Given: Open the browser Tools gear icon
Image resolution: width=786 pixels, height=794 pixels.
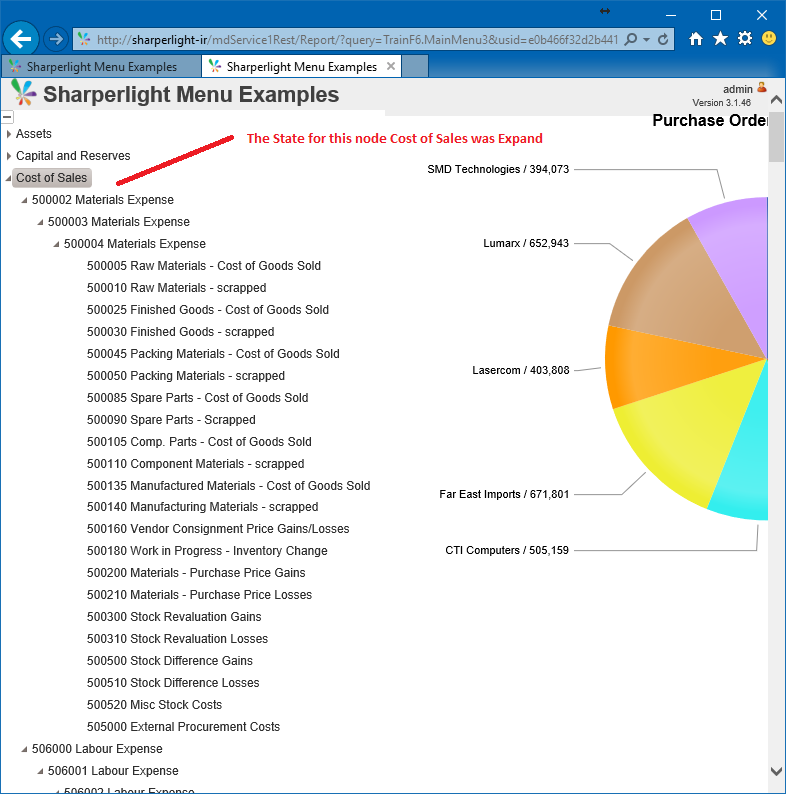Looking at the screenshot, I should [x=744, y=38].
